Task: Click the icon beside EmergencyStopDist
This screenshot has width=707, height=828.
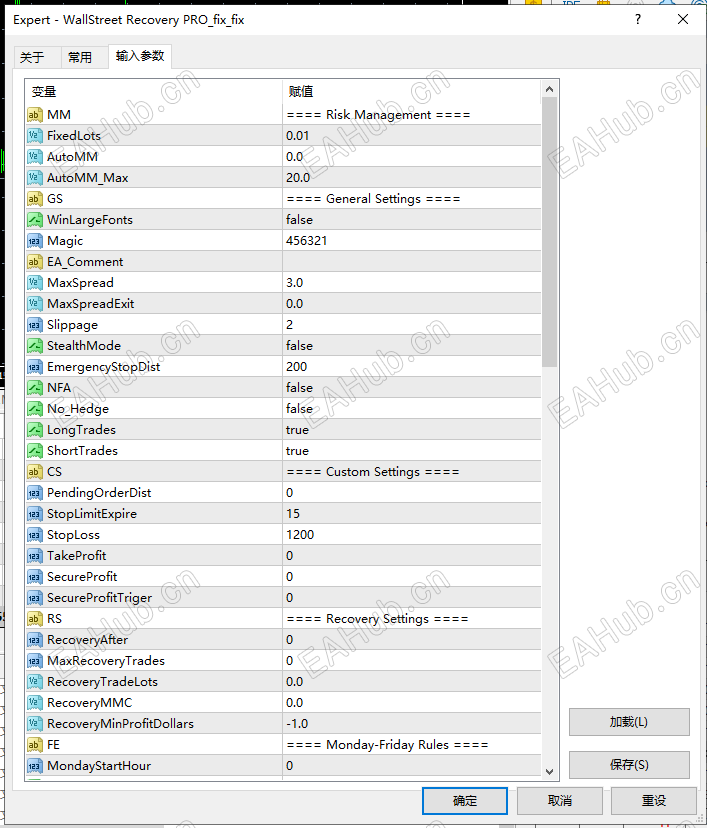Action: [x=34, y=366]
